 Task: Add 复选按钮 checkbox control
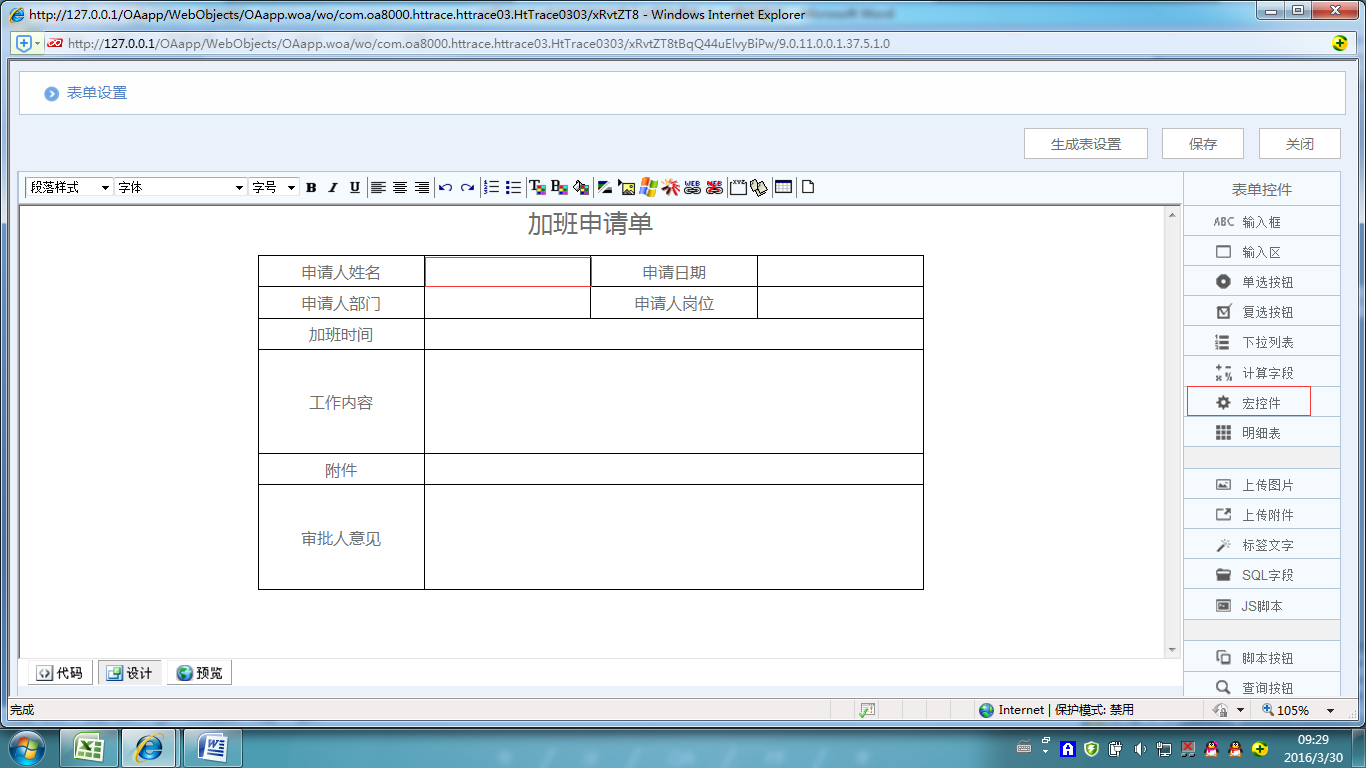pos(1261,312)
